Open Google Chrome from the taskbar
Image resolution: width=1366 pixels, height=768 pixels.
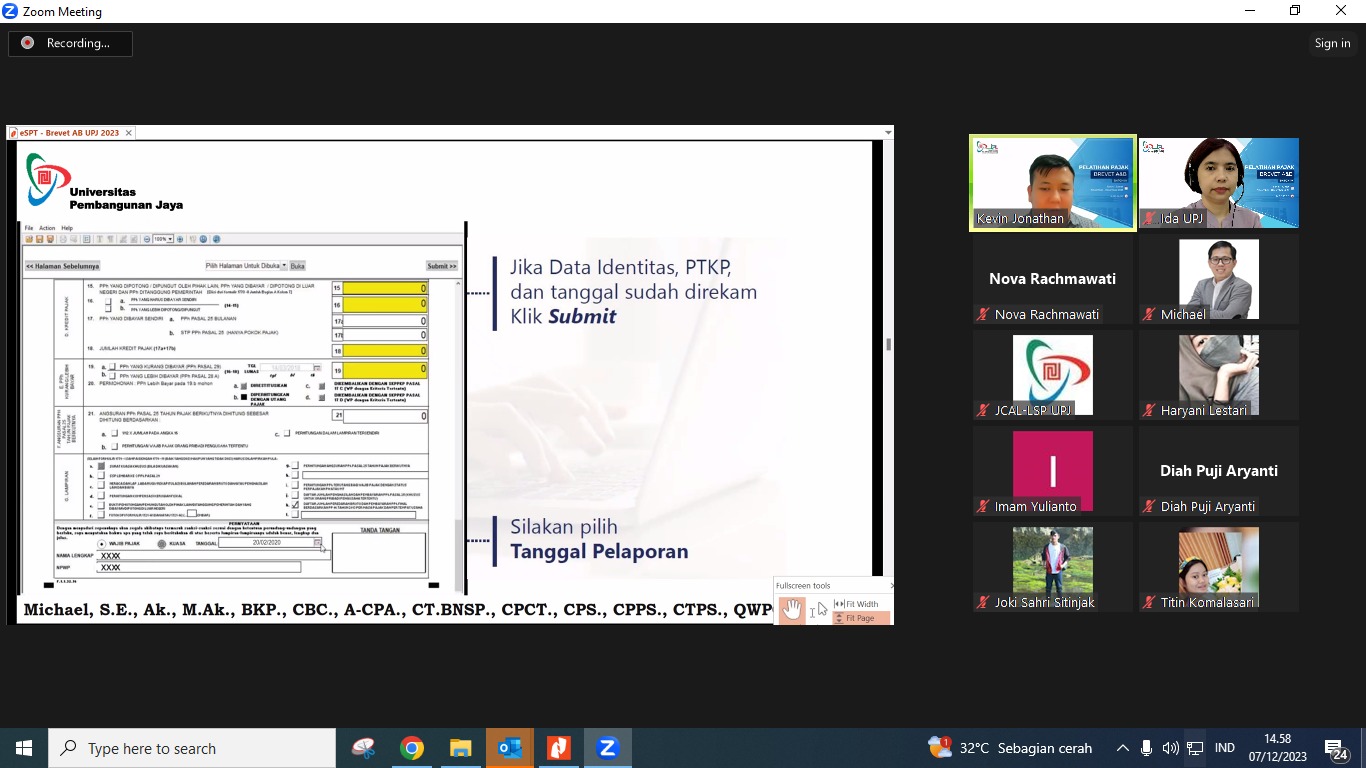click(412, 748)
